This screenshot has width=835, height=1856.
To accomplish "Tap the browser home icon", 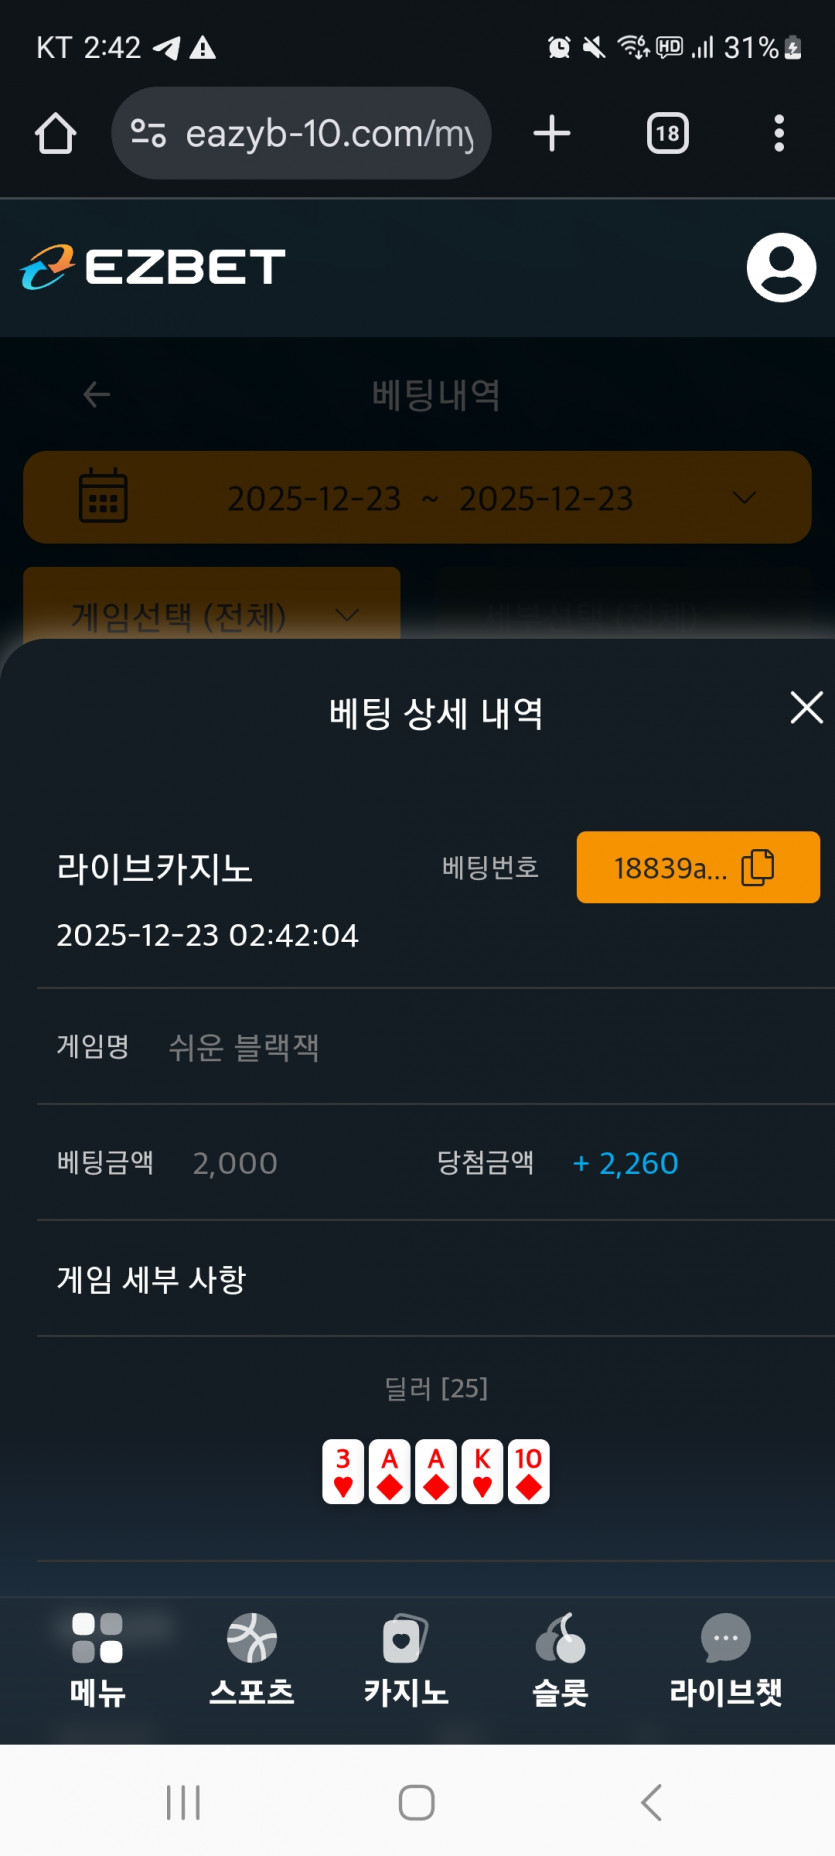I will [56, 134].
